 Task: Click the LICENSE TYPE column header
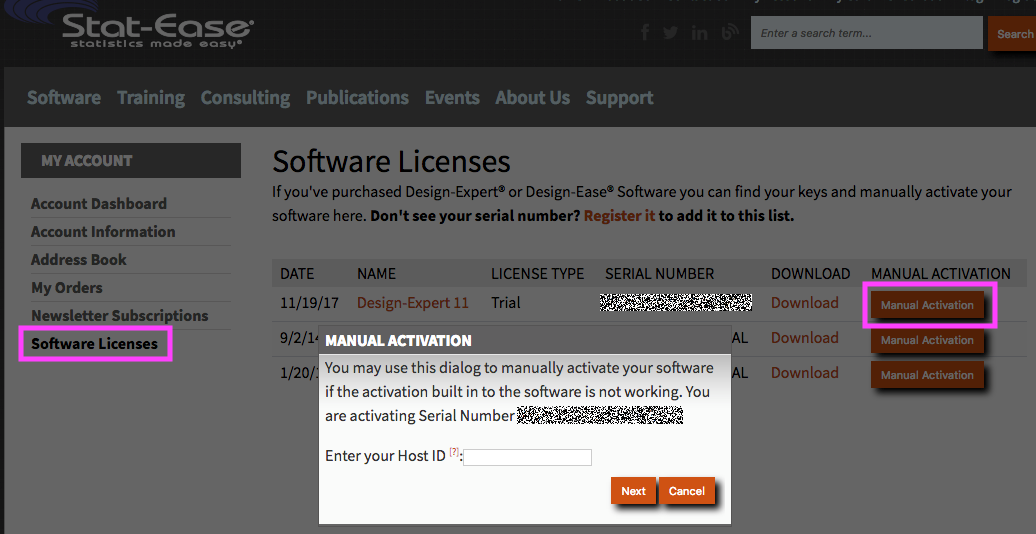pos(538,274)
